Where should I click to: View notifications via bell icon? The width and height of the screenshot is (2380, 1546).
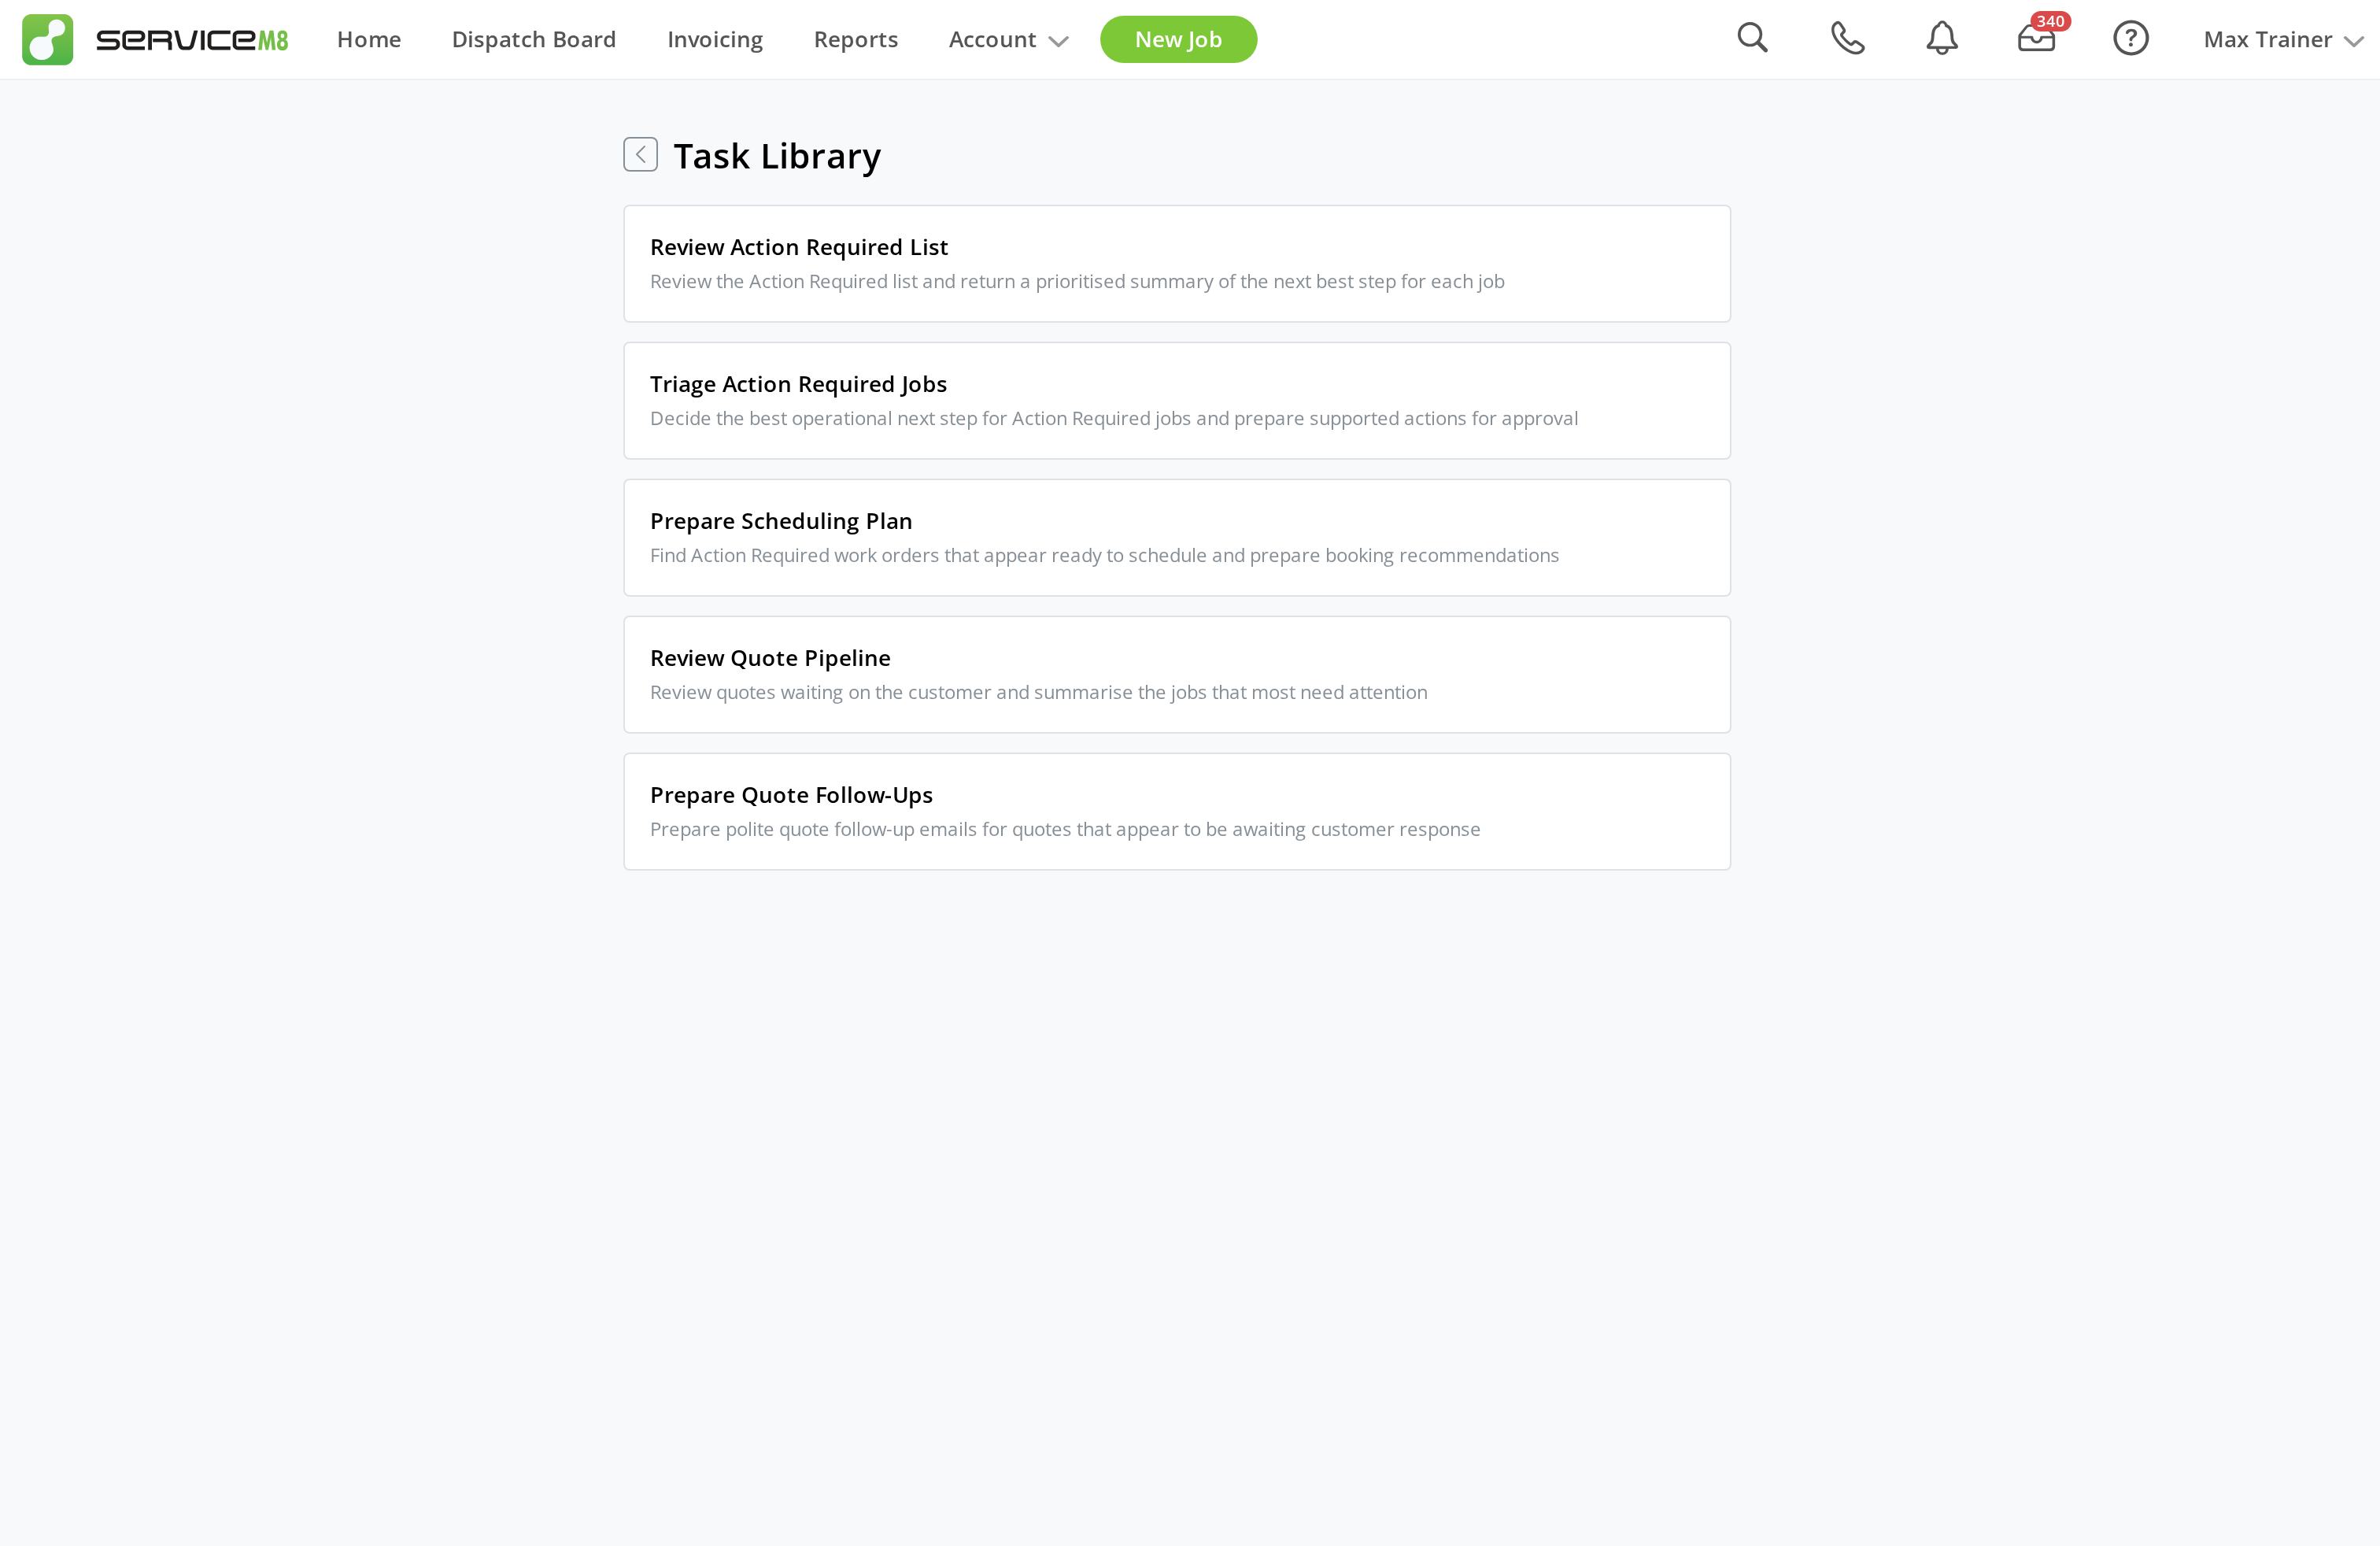tap(1941, 38)
